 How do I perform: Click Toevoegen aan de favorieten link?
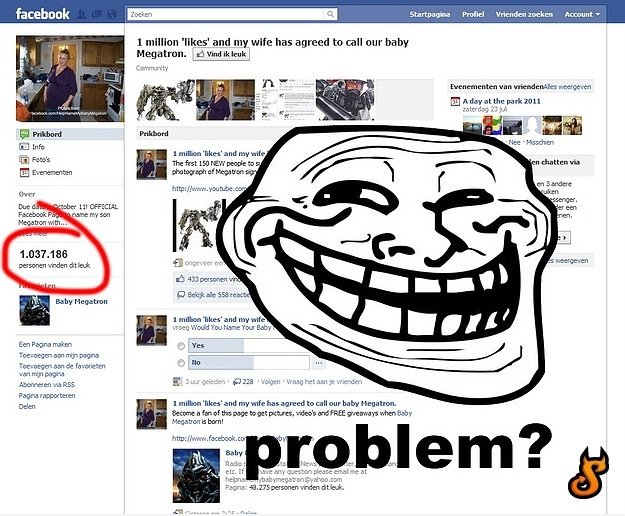[x=62, y=370]
